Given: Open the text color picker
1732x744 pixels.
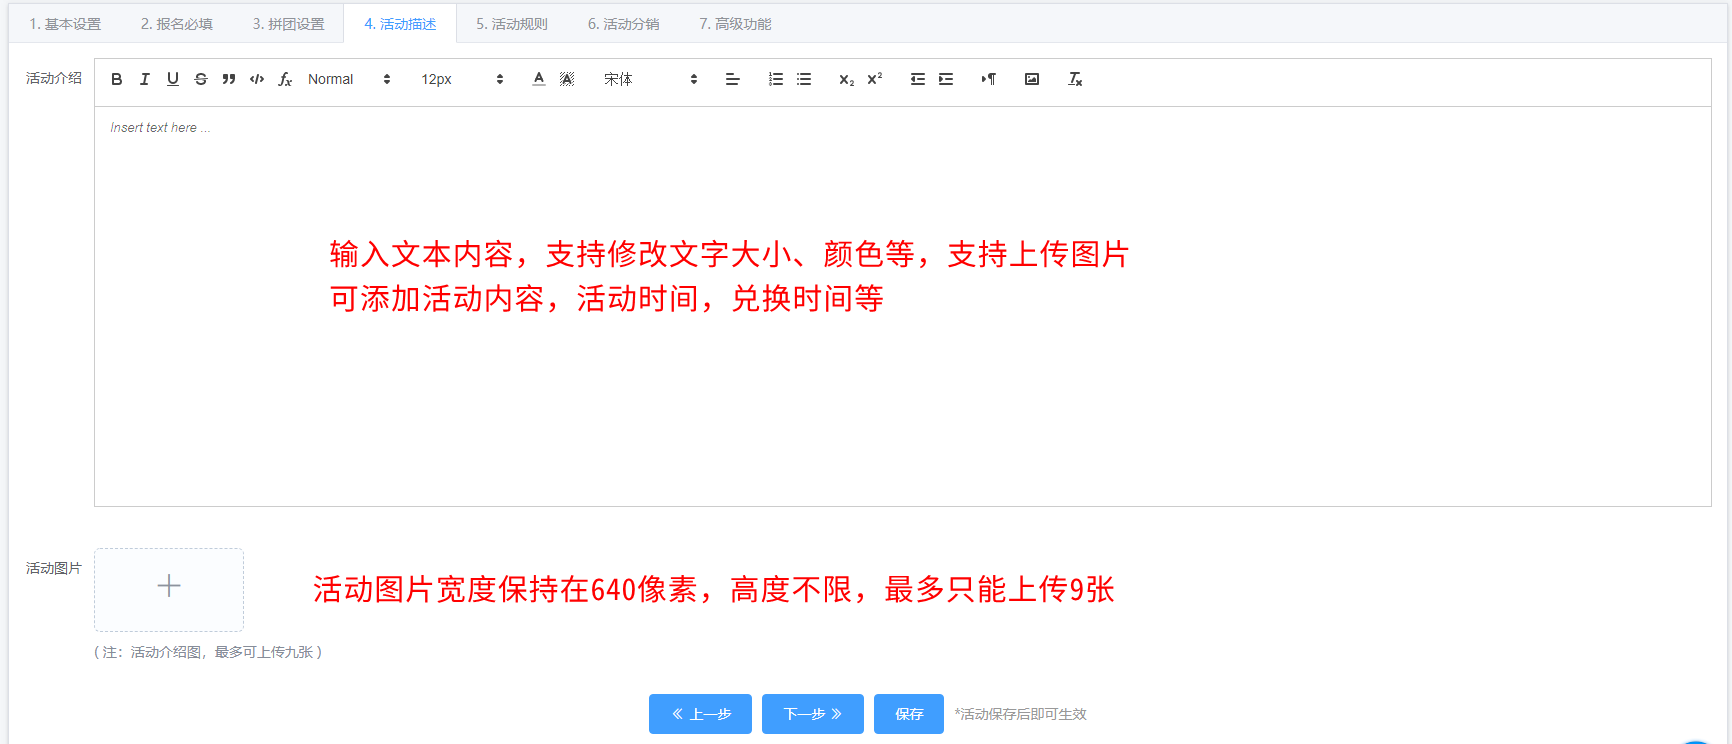Looking at the screenshot, I should click(539, 79).
